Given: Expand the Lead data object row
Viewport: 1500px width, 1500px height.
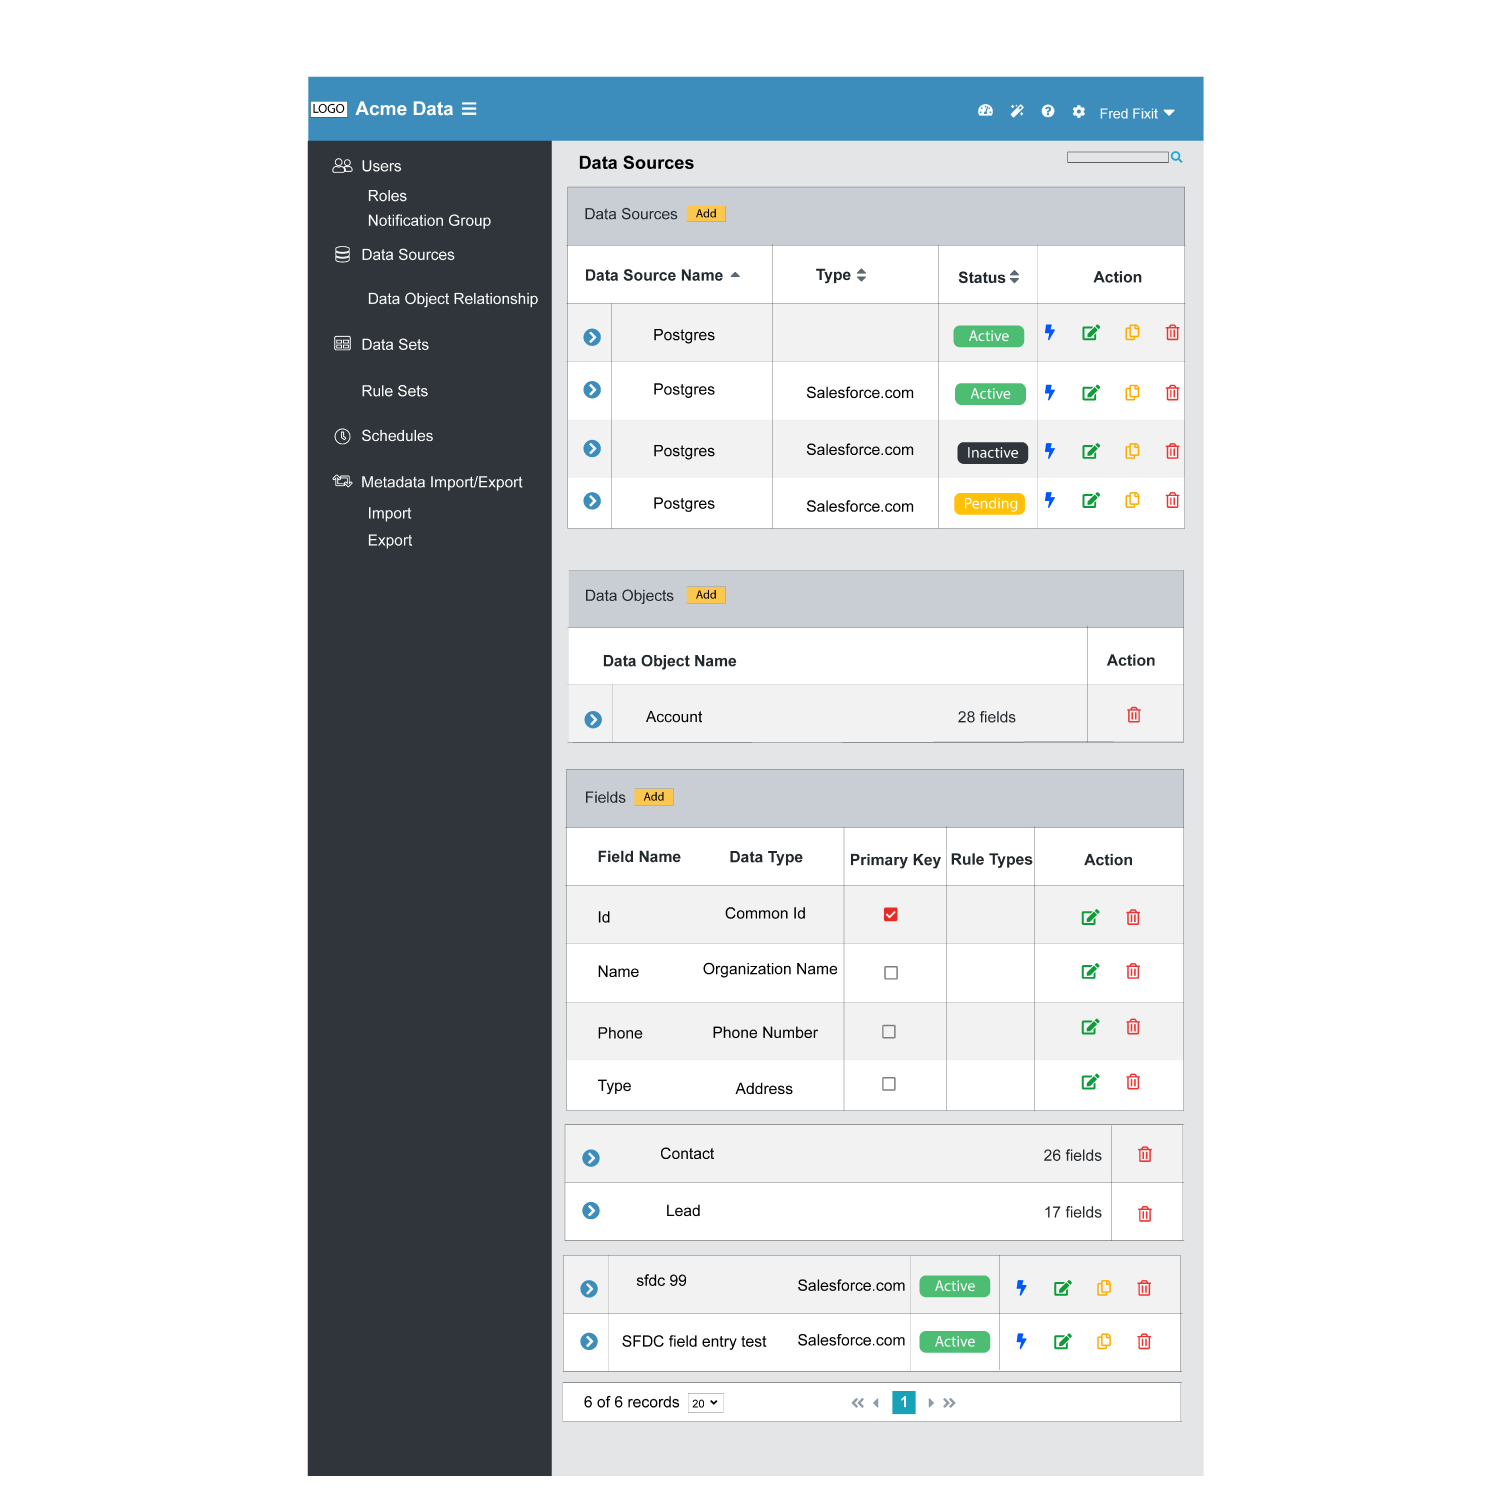Looking at the screenshot, I should [591, 1211].
